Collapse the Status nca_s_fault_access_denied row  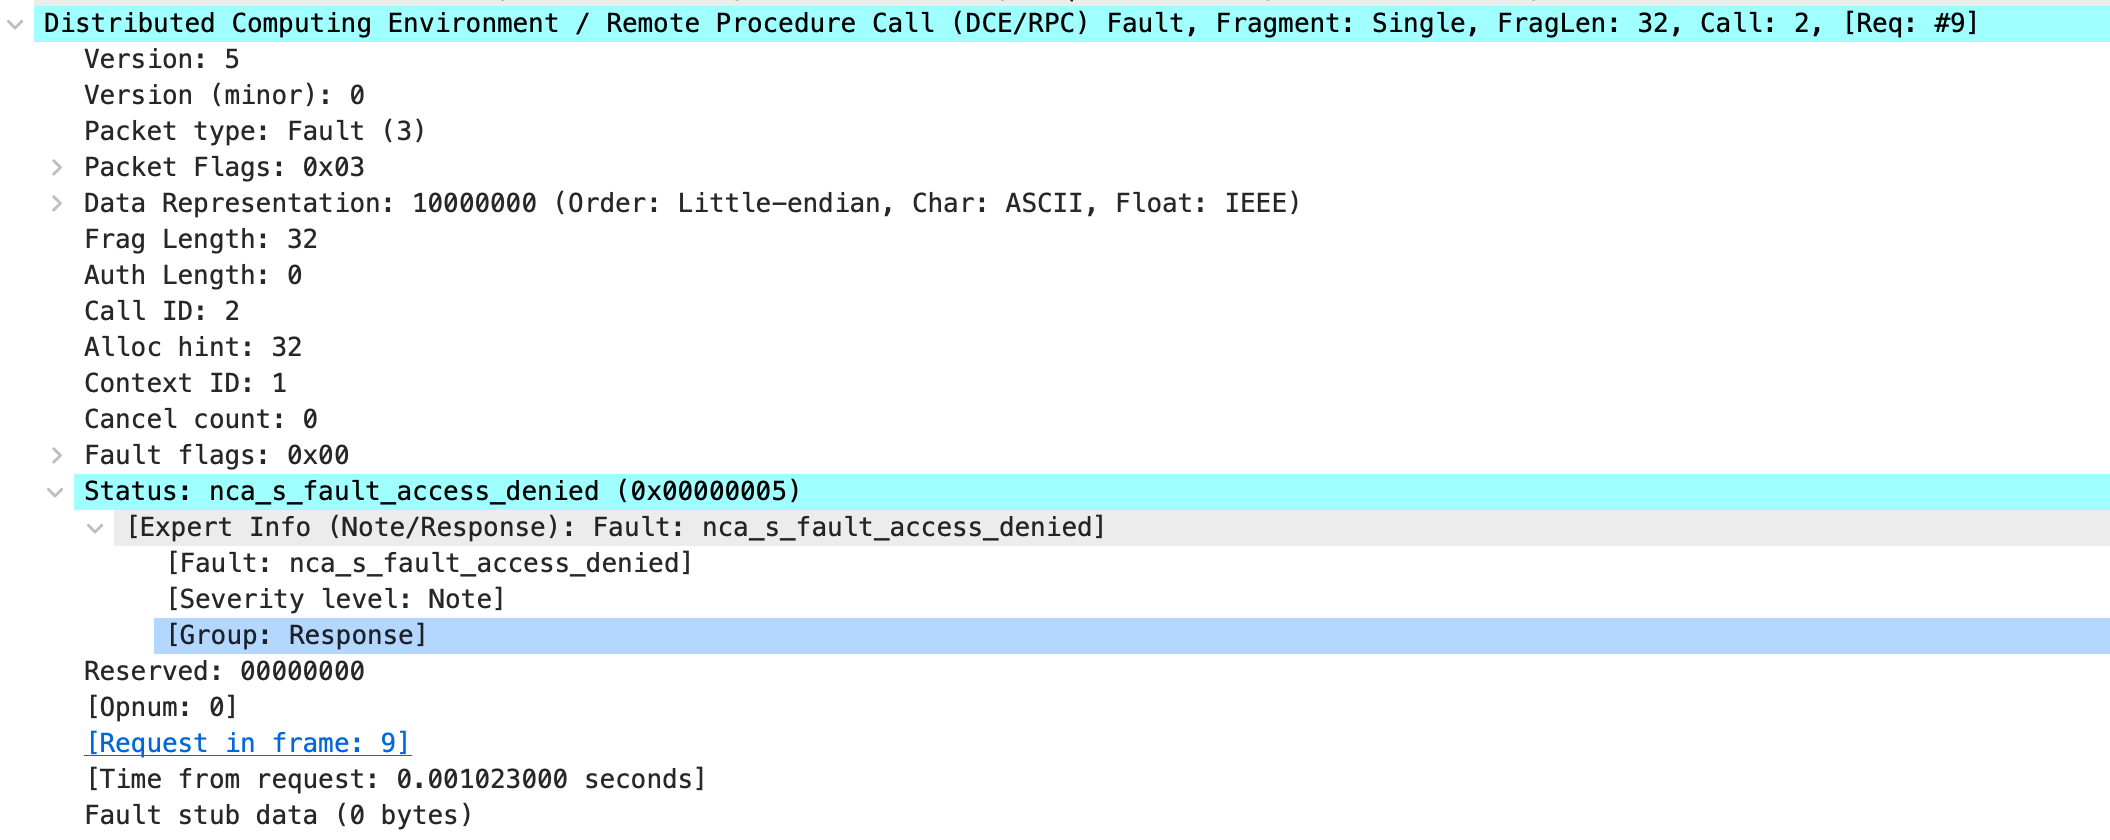[x=56, y=492]
